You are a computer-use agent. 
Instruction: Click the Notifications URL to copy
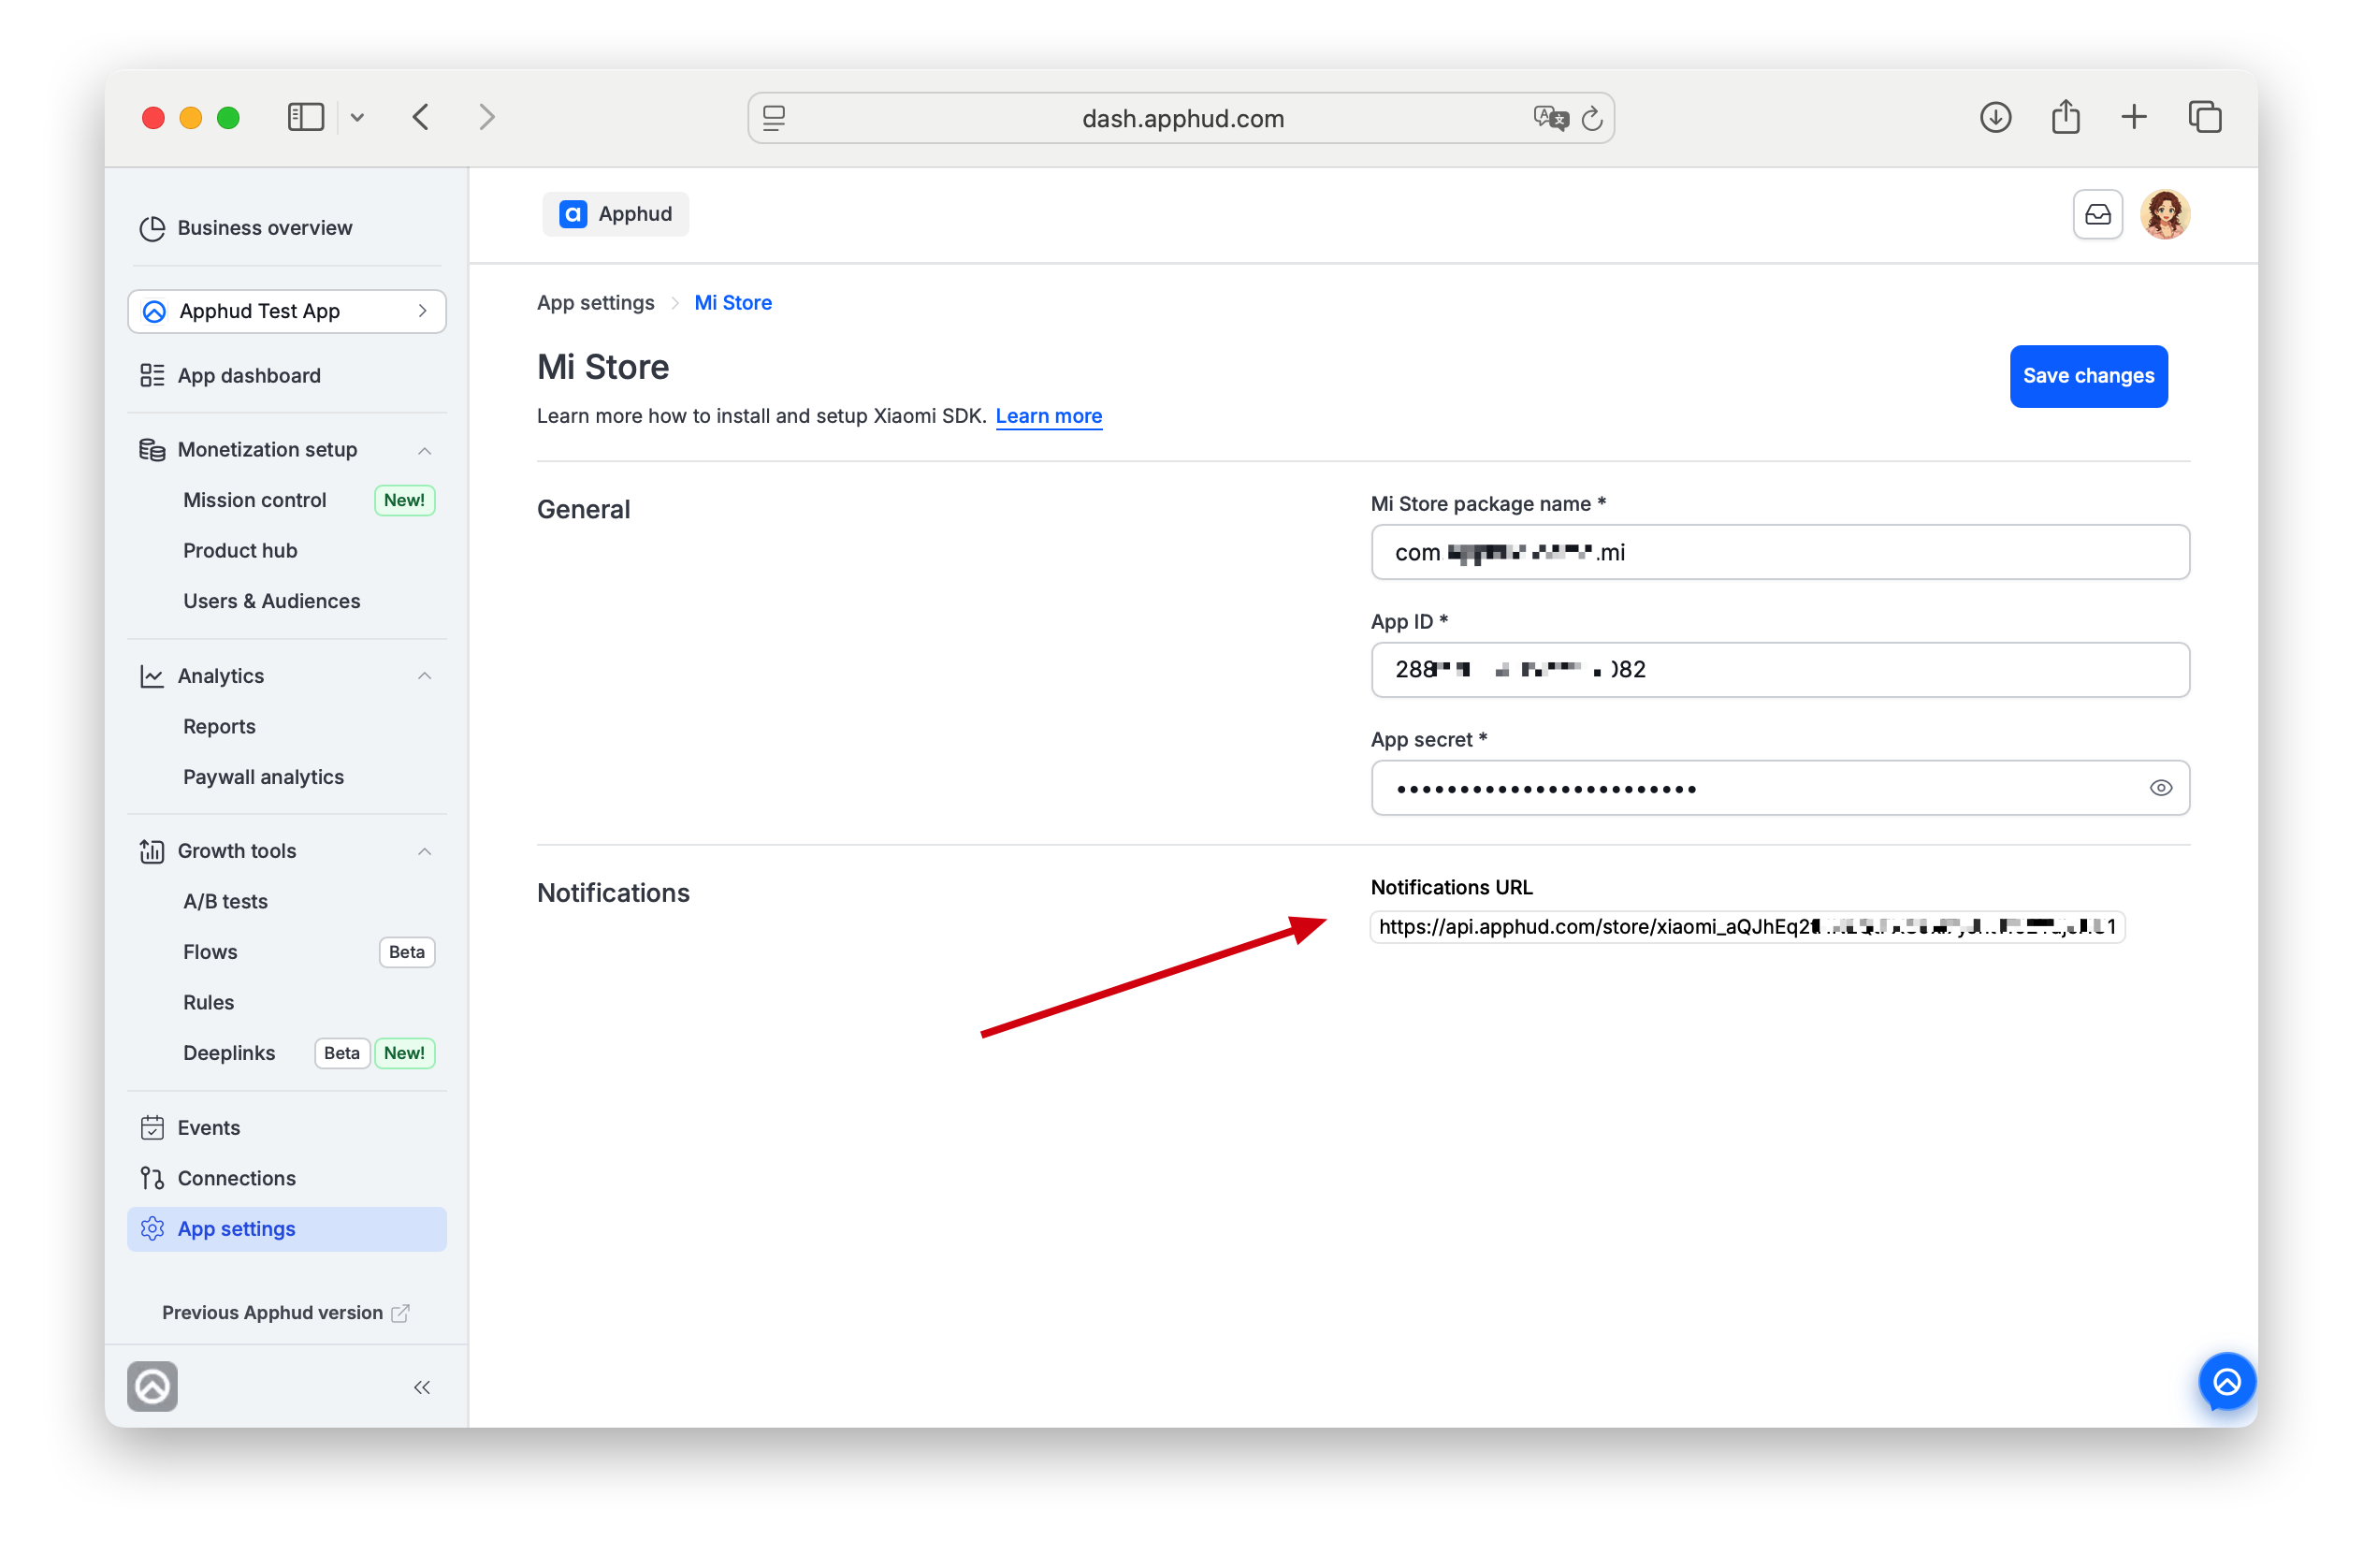[1747, 927]
